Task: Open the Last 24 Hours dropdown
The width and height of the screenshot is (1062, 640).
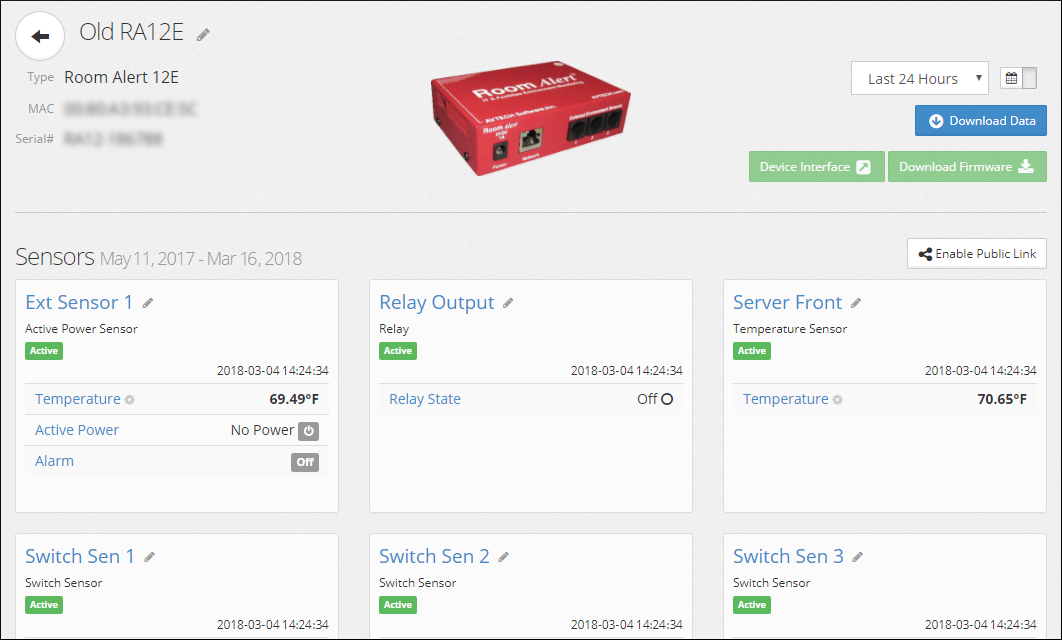Action: click(919, 79)
